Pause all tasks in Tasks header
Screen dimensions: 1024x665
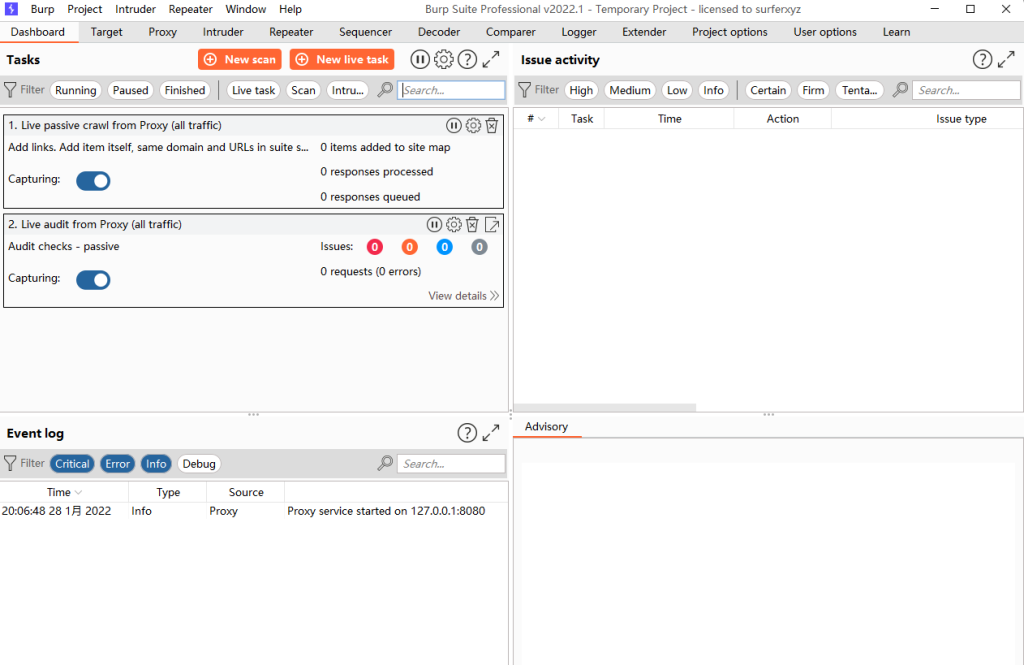pyautogui.click(x=419, y=59)
